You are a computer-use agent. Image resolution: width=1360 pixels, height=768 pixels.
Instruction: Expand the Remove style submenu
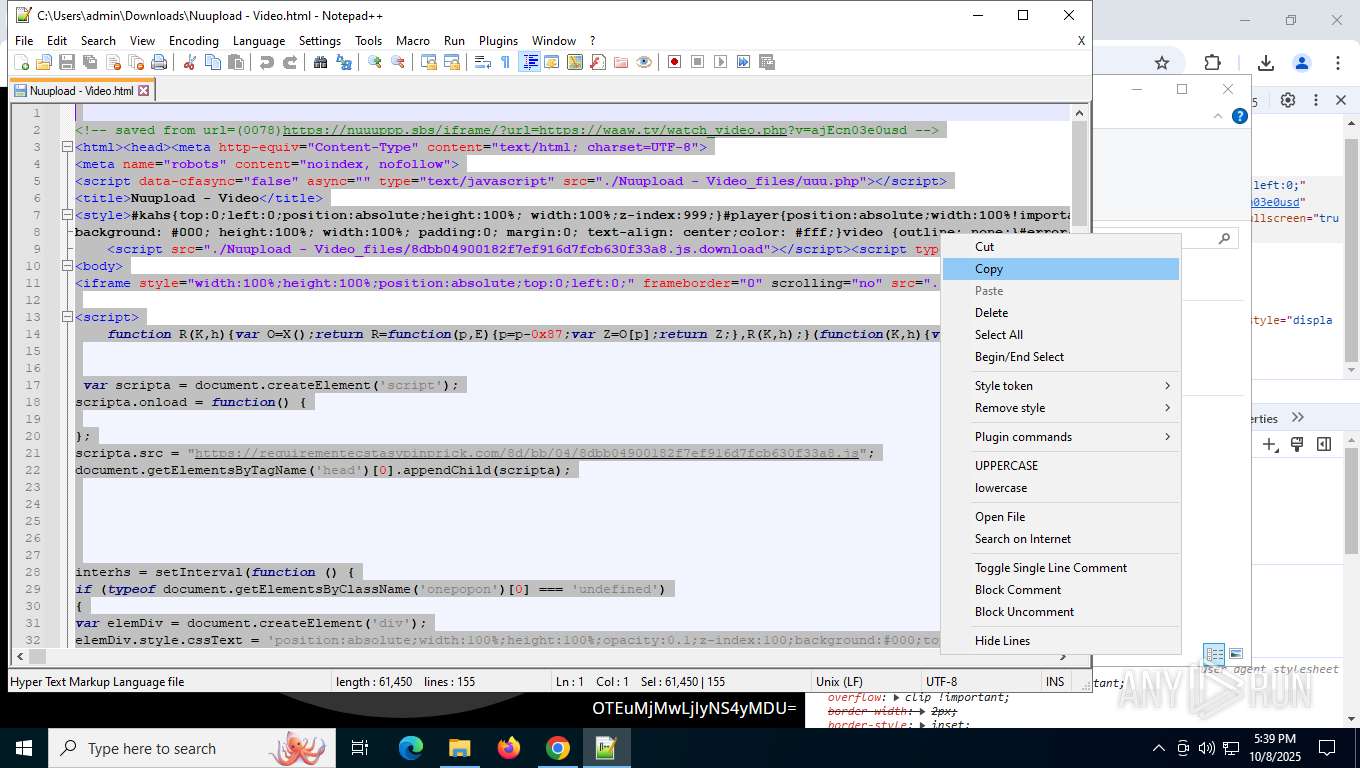(1061, 408)
